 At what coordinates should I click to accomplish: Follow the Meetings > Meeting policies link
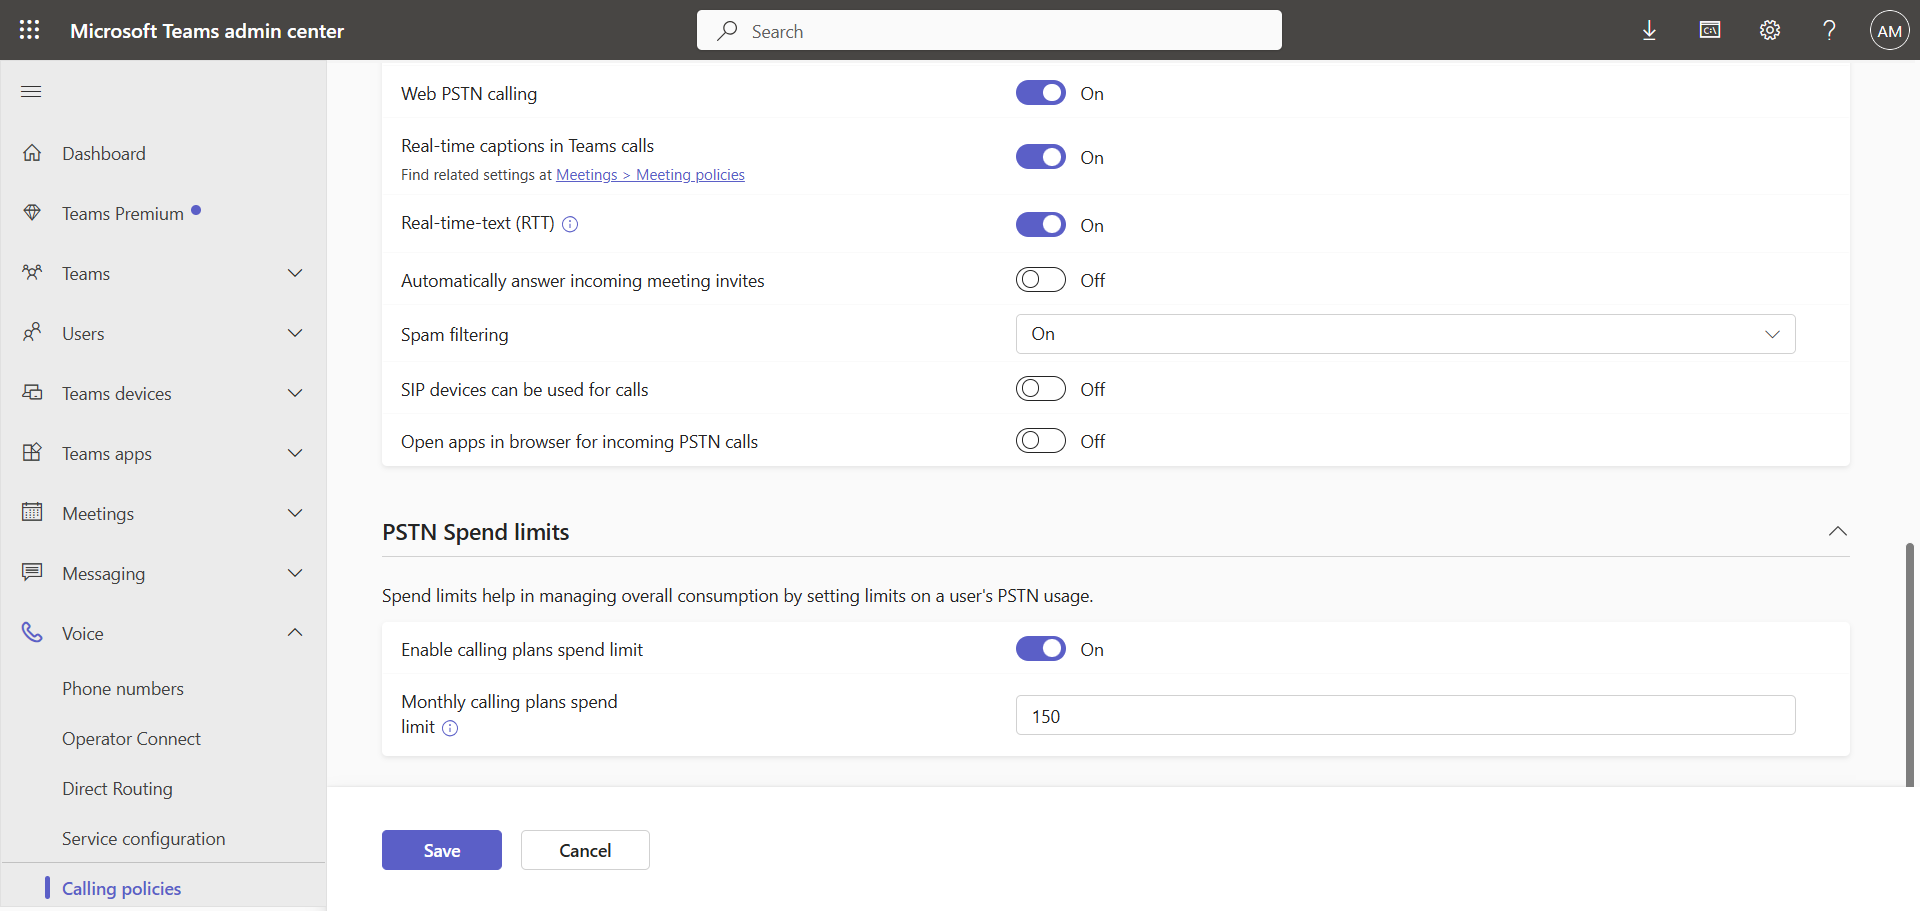(650, 175)
